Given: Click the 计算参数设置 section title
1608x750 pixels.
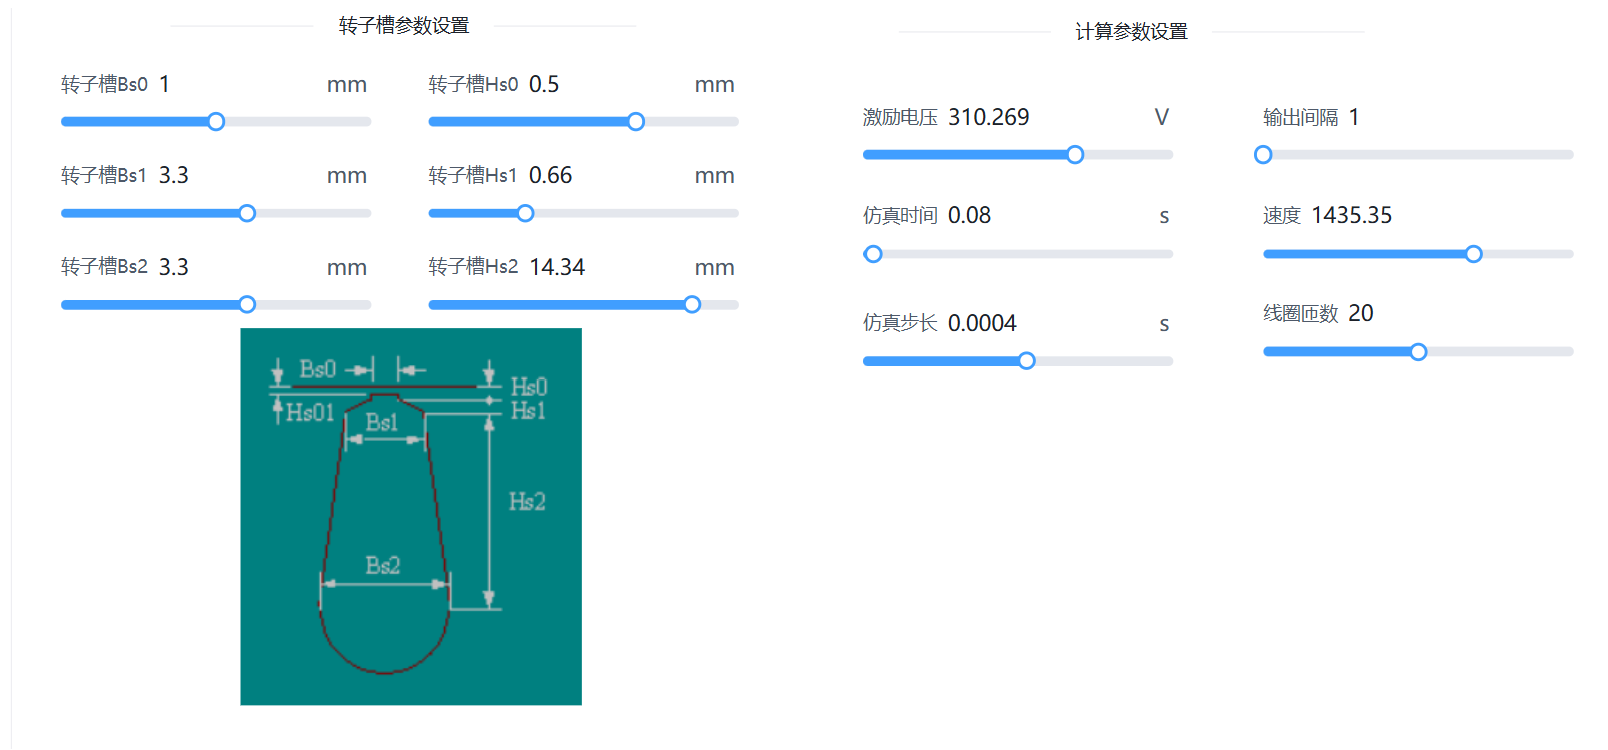Looking at the screenshot, I should click(1131, 32).
